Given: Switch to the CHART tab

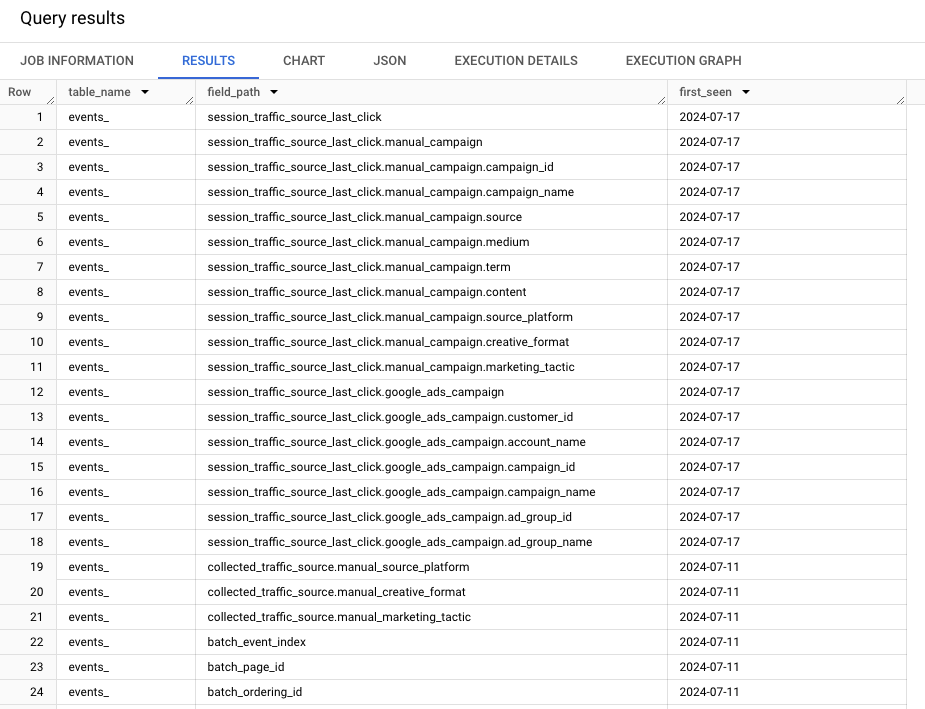Looking at the screenshot, I should (x=303, y=60).
